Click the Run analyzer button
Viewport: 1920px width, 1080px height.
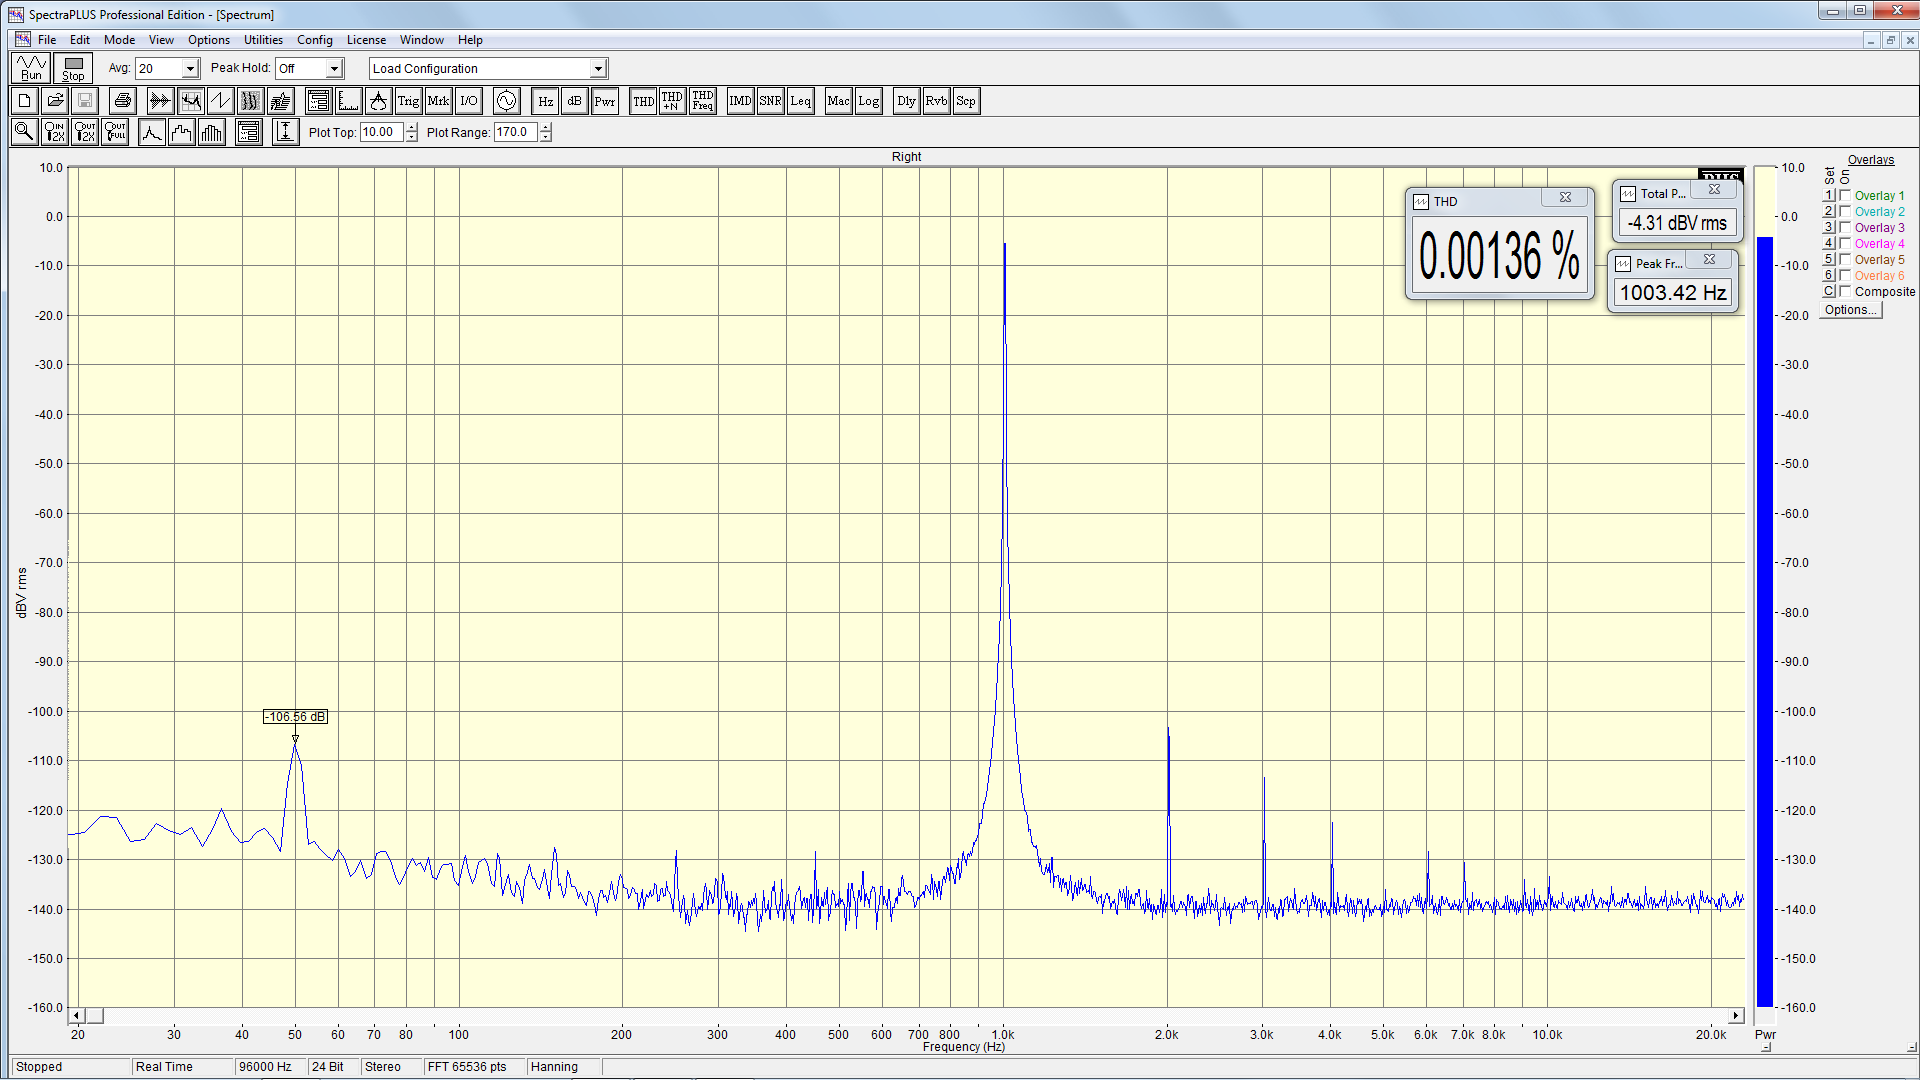(31, 68)
